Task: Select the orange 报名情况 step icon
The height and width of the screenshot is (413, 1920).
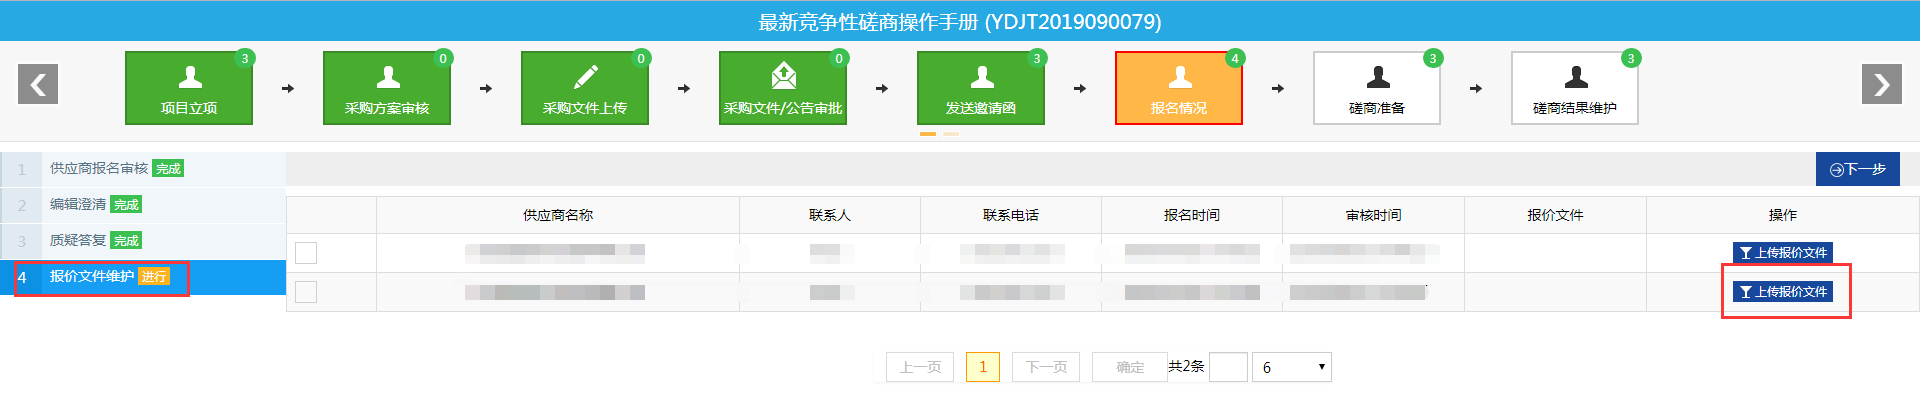Action: point(1179,88)
